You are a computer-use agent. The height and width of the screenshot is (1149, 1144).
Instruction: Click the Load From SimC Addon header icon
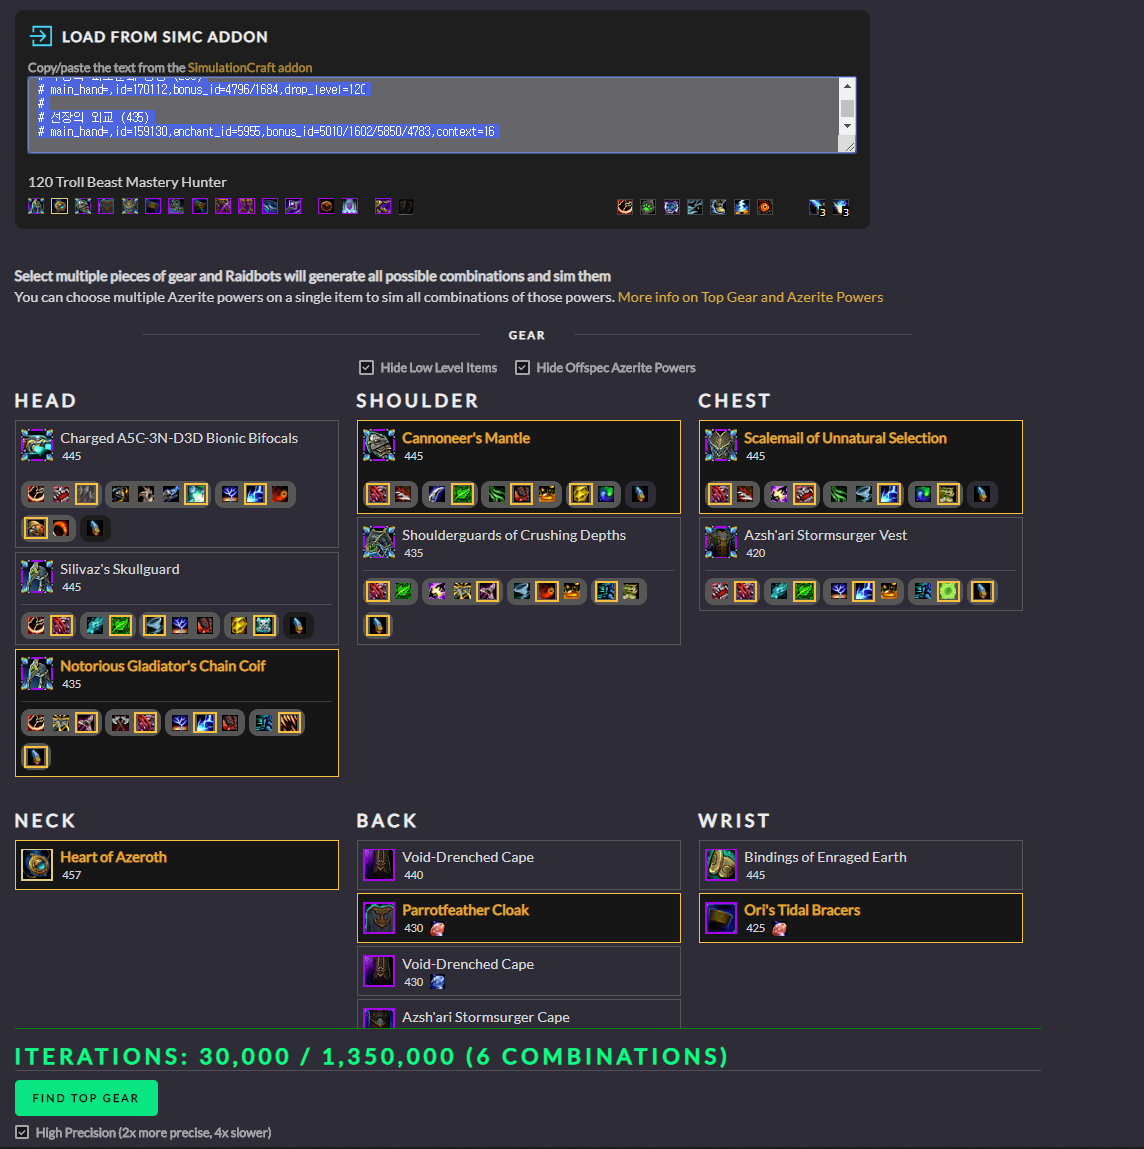click(x=40, y=36)
